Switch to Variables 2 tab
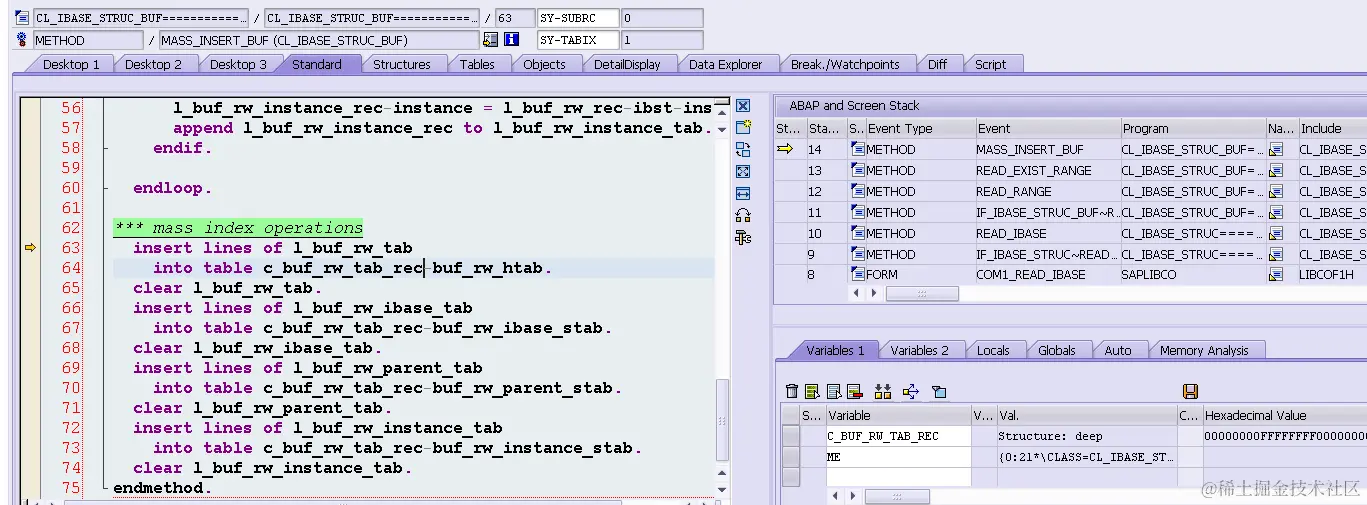Viewport: 1367px width, 505px height. click(919, 350)
